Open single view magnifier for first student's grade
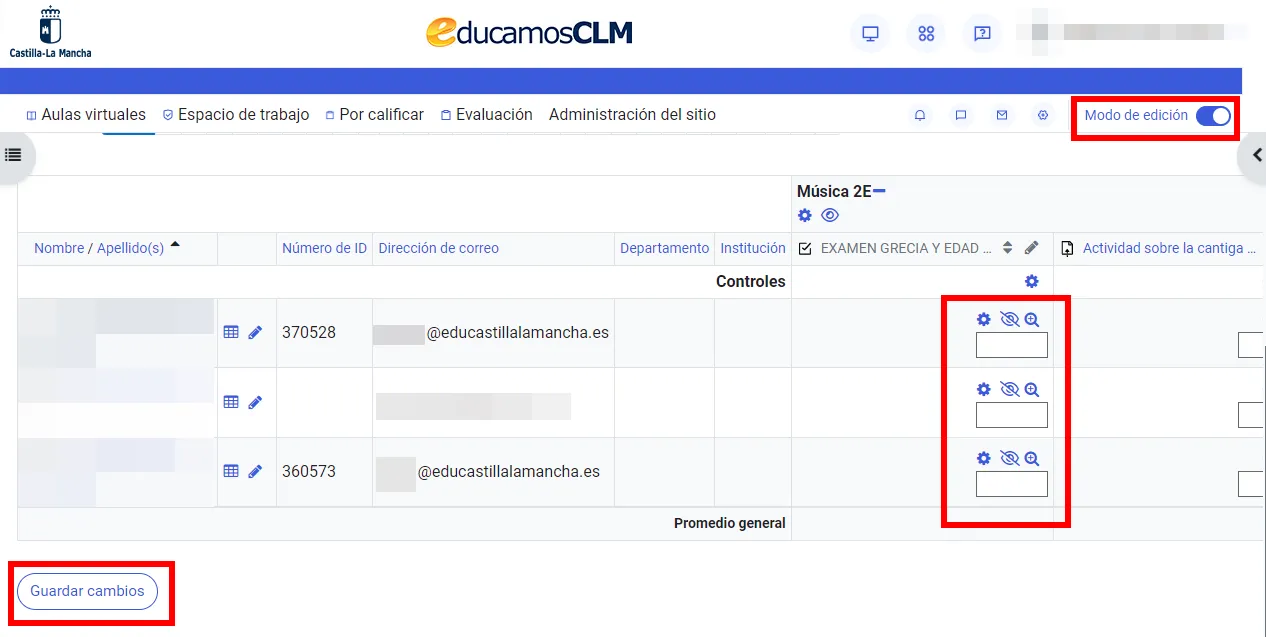The image size is (1266, 637). tap(1031, 318)
